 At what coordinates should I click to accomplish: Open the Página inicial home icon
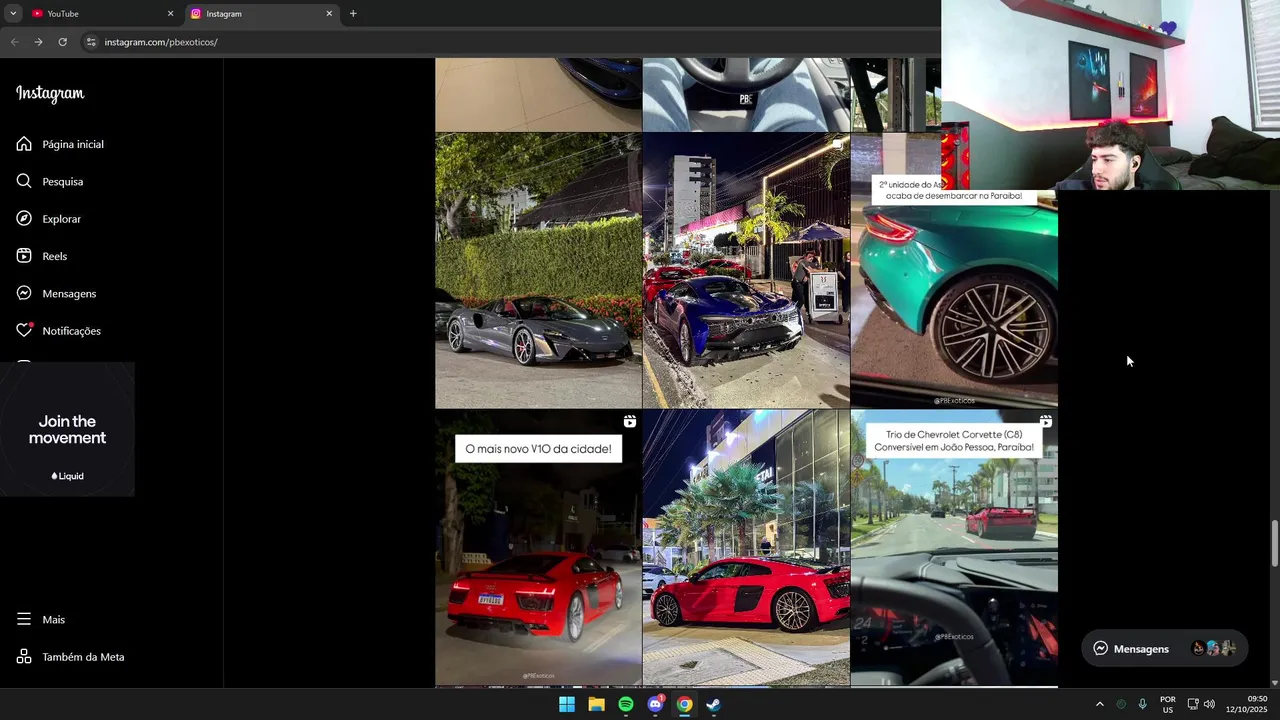(x=24, y=144)
